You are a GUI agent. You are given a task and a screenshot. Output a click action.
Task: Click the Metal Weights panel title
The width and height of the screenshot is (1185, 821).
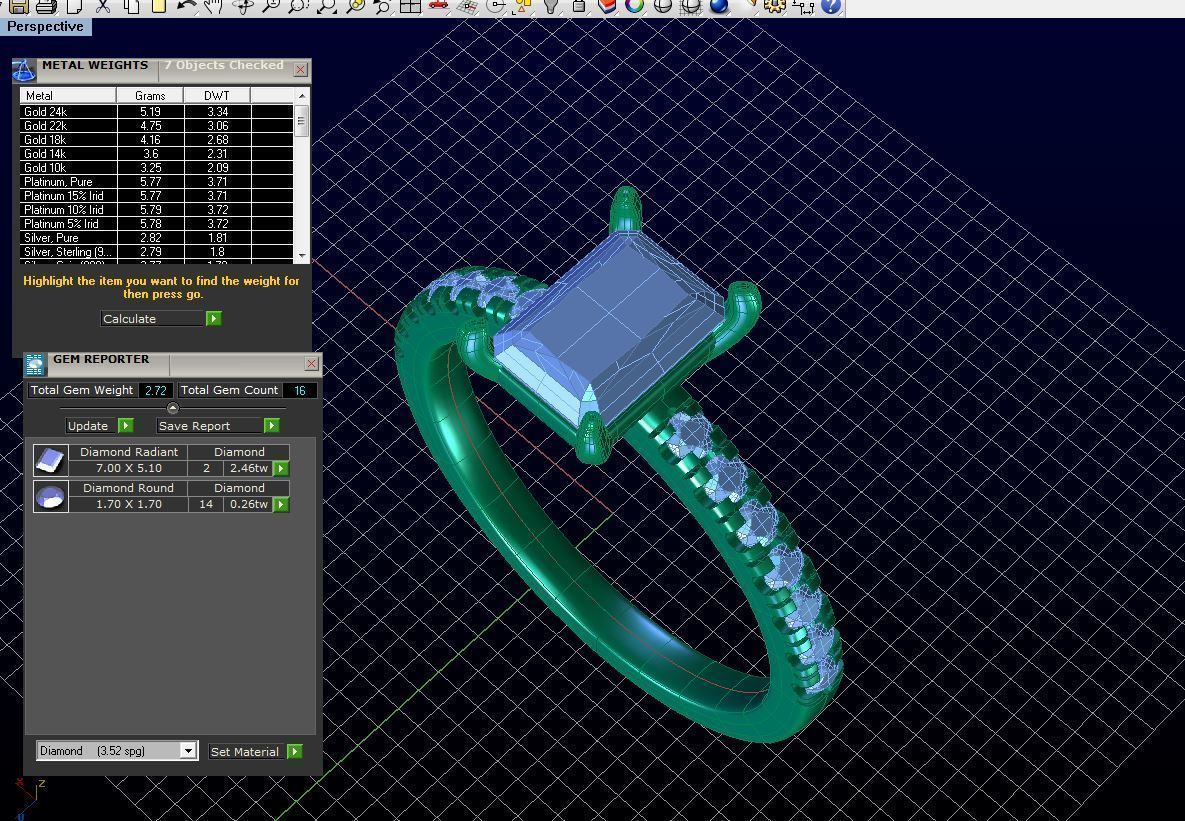tap(95, 65)
